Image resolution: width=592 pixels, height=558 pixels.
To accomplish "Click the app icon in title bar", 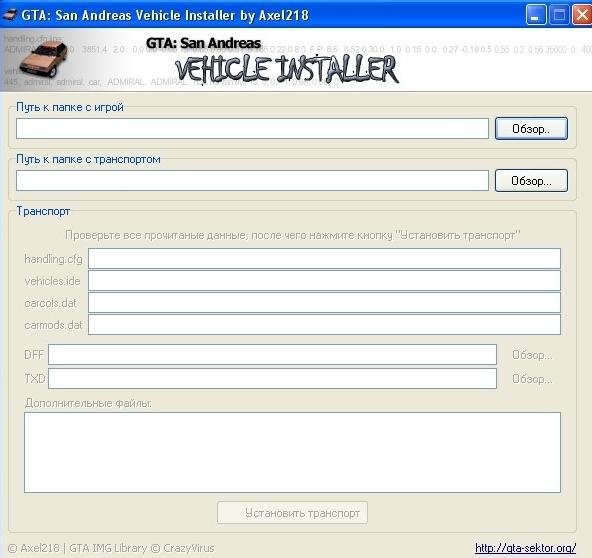I will [10, 15].
